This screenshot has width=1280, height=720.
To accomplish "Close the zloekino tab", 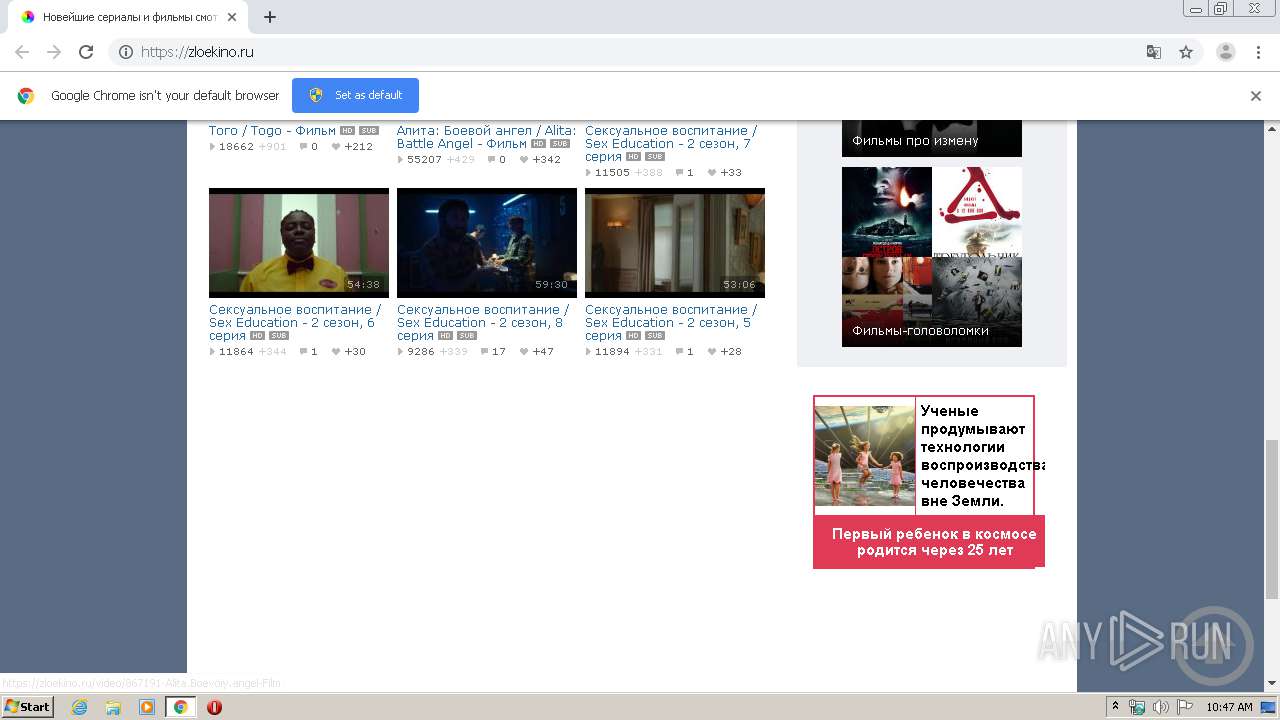I will click(x=232, y=17).
